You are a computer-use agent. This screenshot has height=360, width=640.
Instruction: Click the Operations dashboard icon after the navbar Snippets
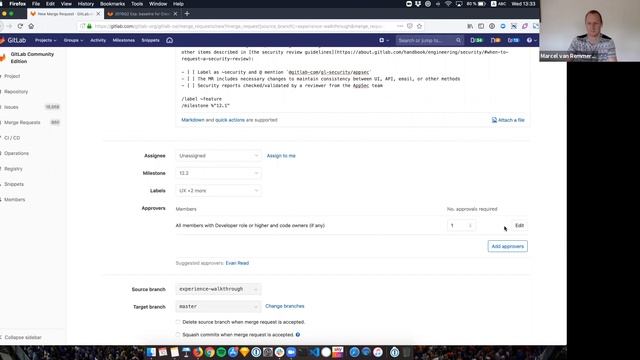coord(170,40)
